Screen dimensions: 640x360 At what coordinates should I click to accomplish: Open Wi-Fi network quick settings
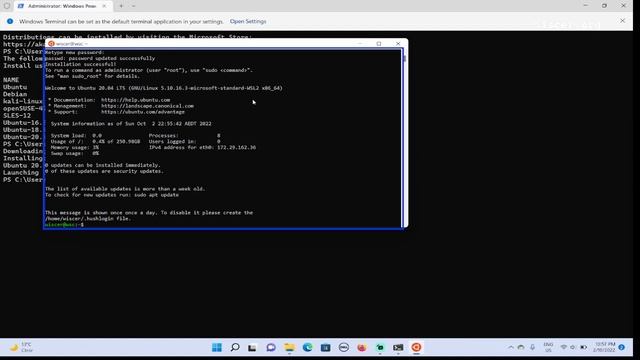click(564, 347)
